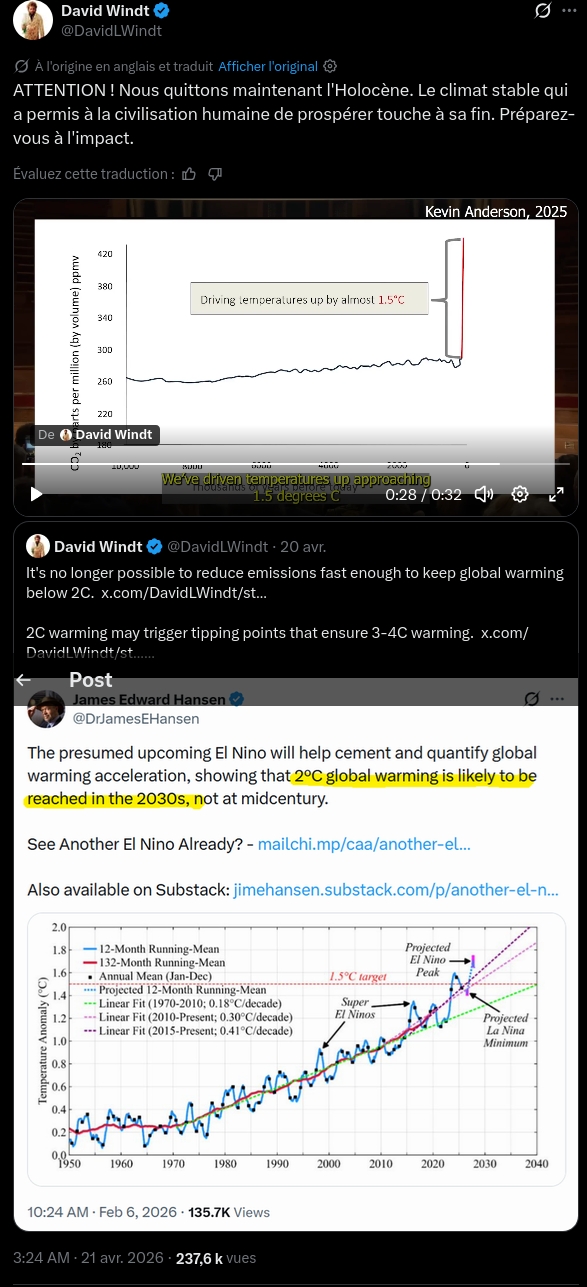
Task: Rate translation with thumbs down
Action: pos(214,174)
